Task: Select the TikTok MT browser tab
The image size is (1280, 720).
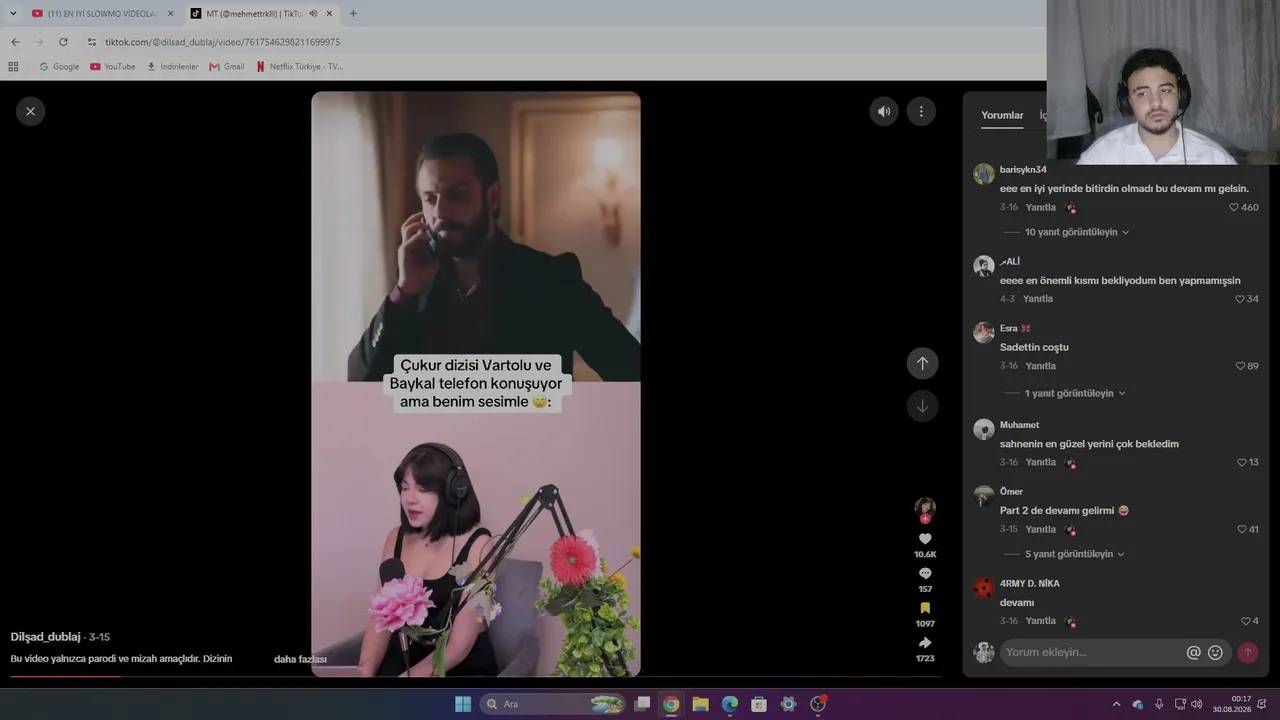Action: (262, 14)
